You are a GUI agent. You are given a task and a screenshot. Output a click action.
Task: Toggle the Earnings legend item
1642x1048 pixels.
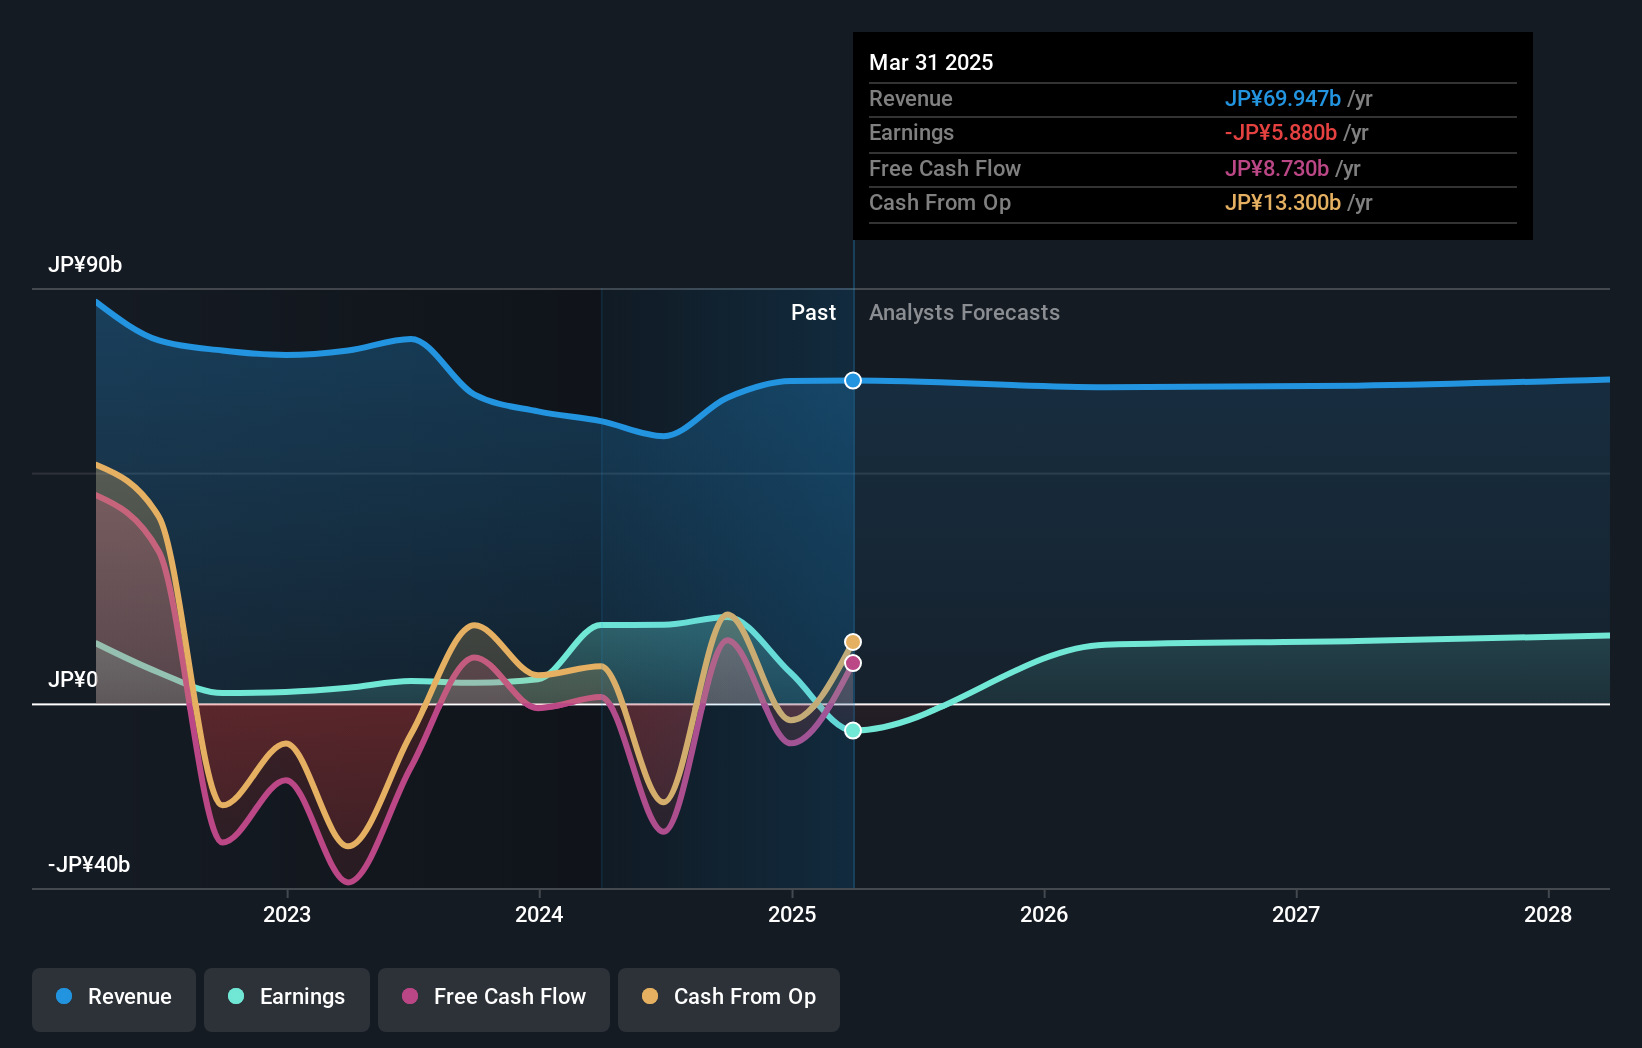(x=287, y=999)
